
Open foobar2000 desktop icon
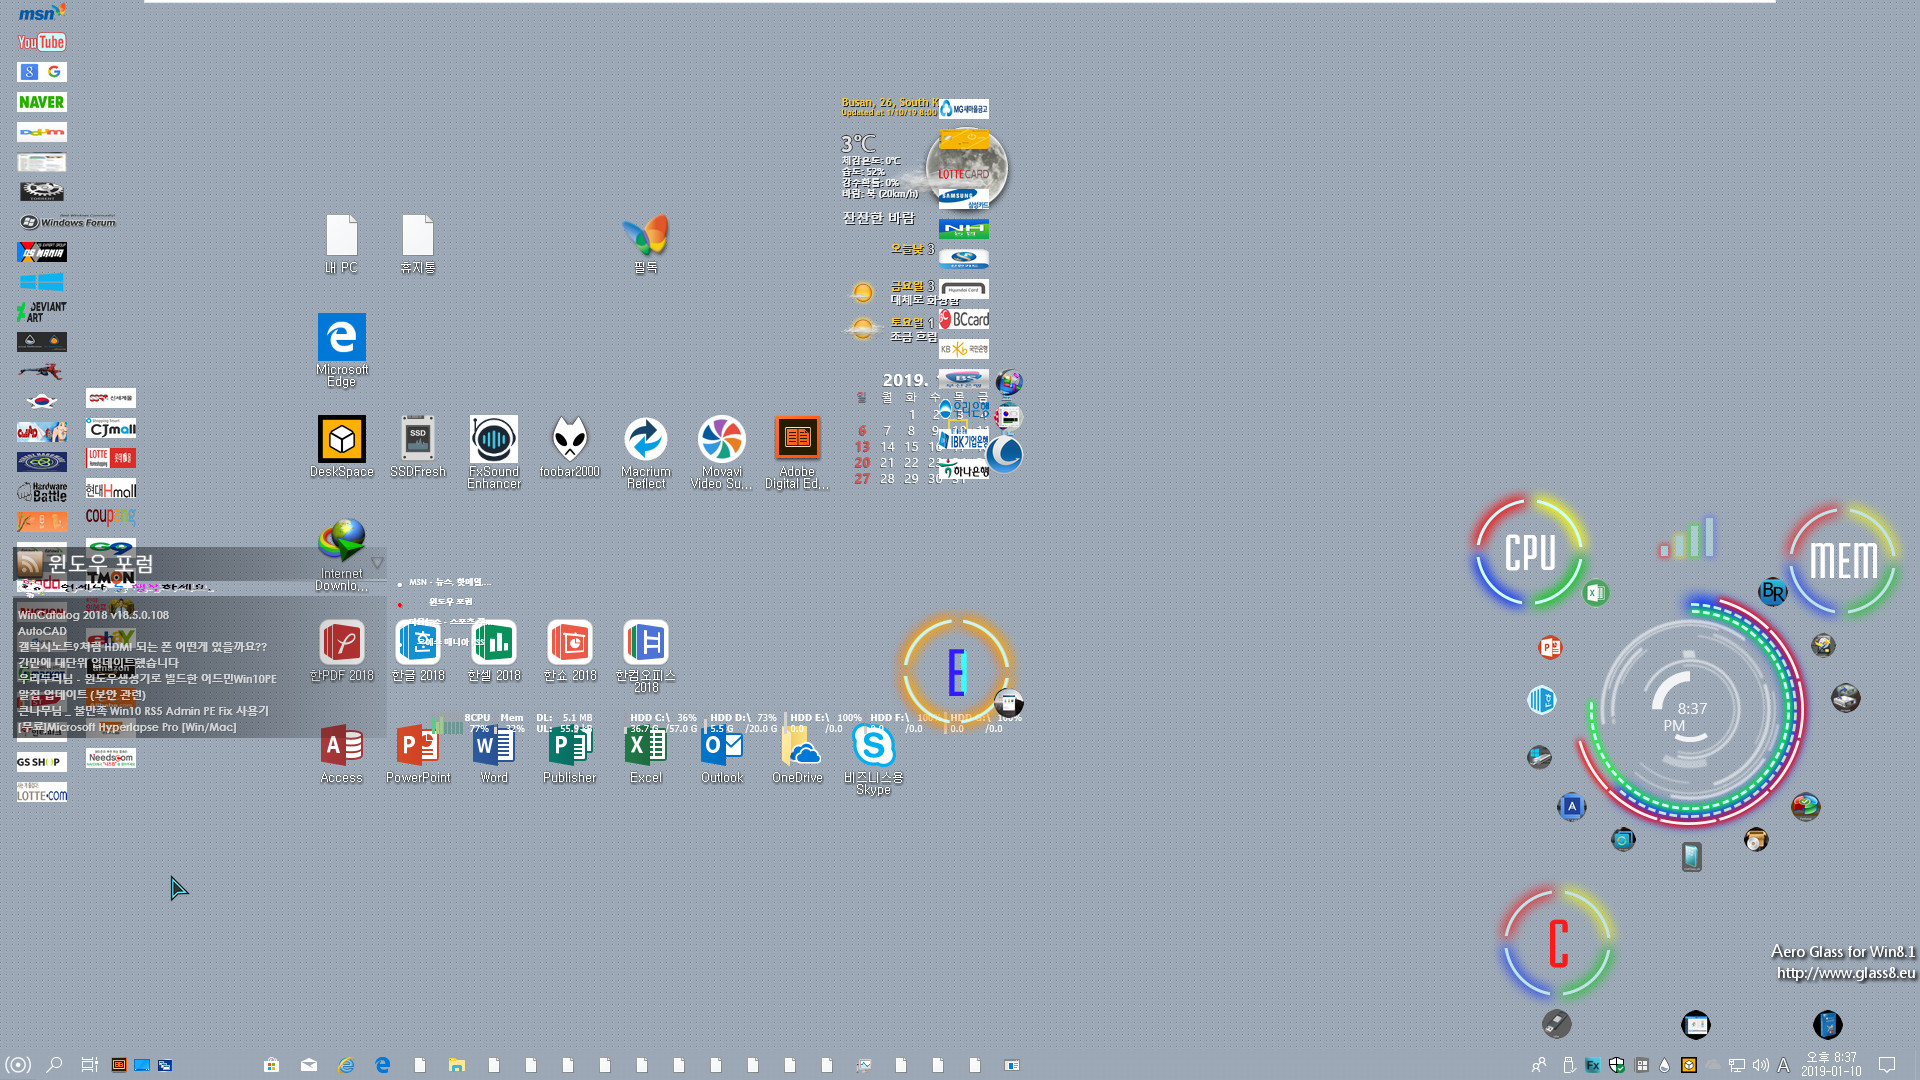click(570, 447)
